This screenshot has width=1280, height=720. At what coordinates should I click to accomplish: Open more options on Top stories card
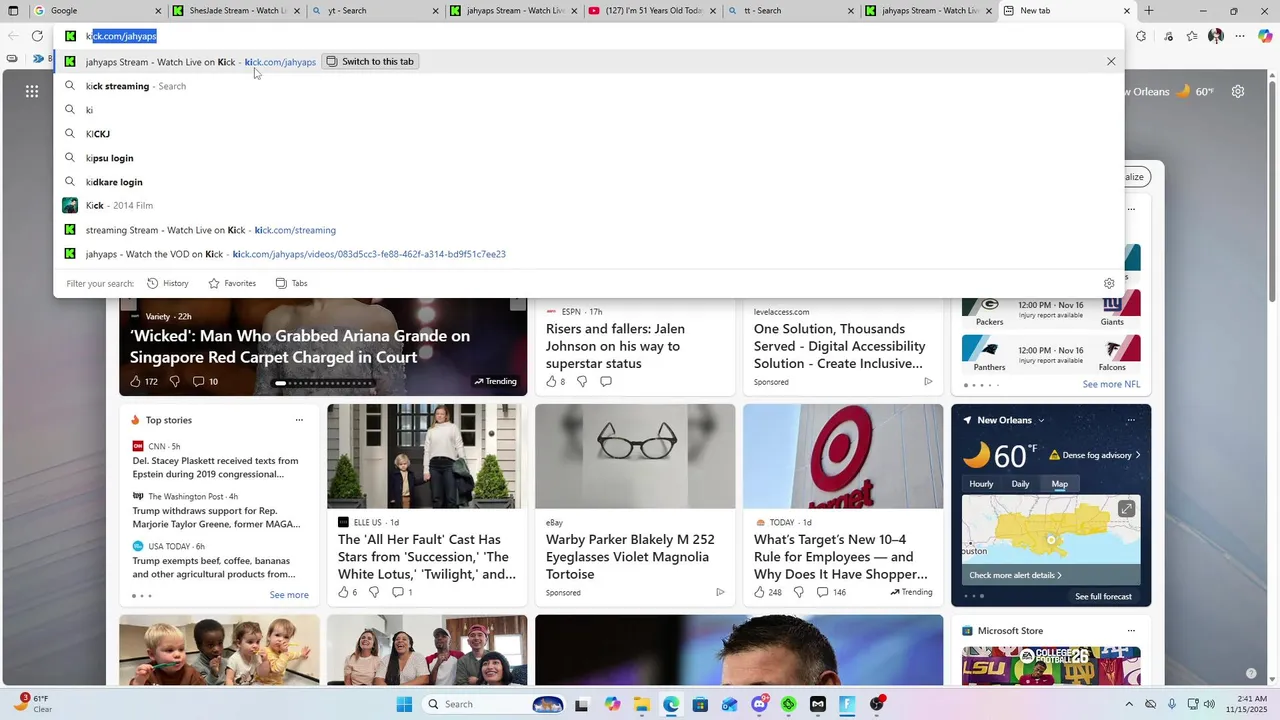(299, 420)
